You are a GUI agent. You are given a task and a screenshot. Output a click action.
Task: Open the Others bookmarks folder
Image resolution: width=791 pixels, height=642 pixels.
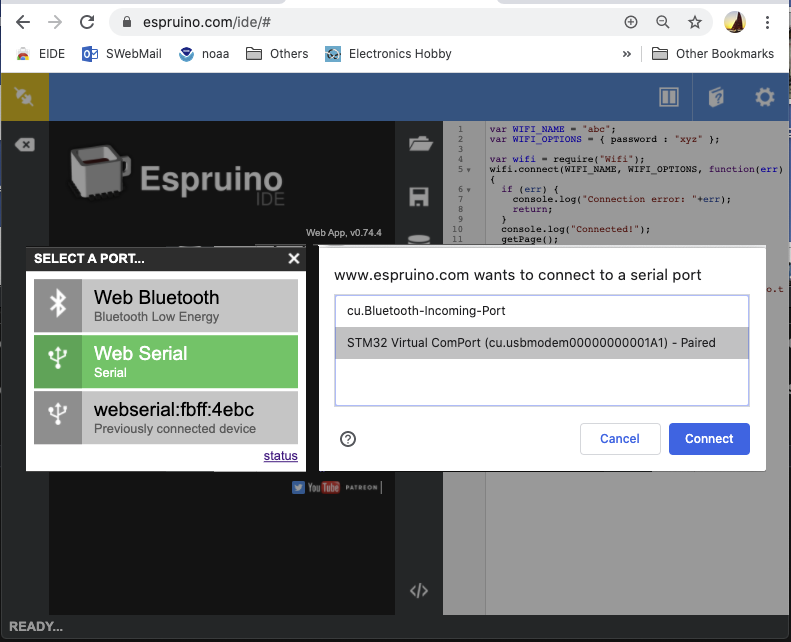point(277,54)
